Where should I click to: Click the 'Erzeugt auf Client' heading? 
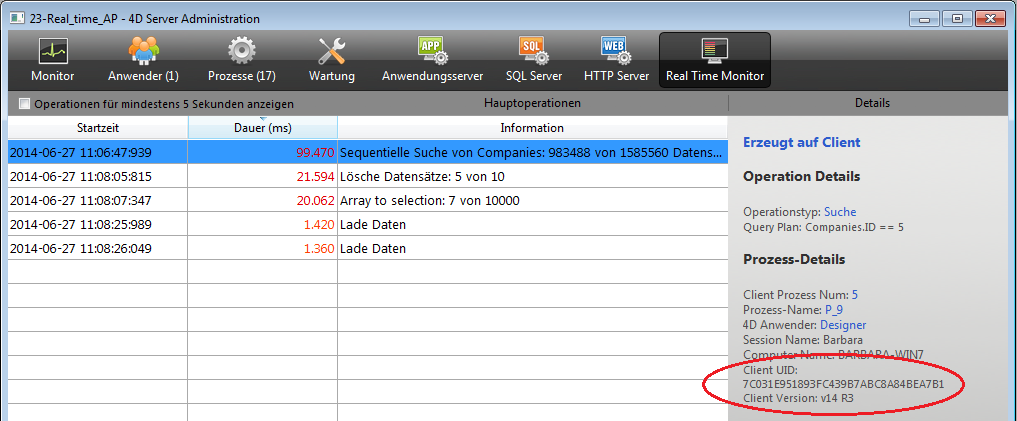pyautogui.click(x=802, y=143)
